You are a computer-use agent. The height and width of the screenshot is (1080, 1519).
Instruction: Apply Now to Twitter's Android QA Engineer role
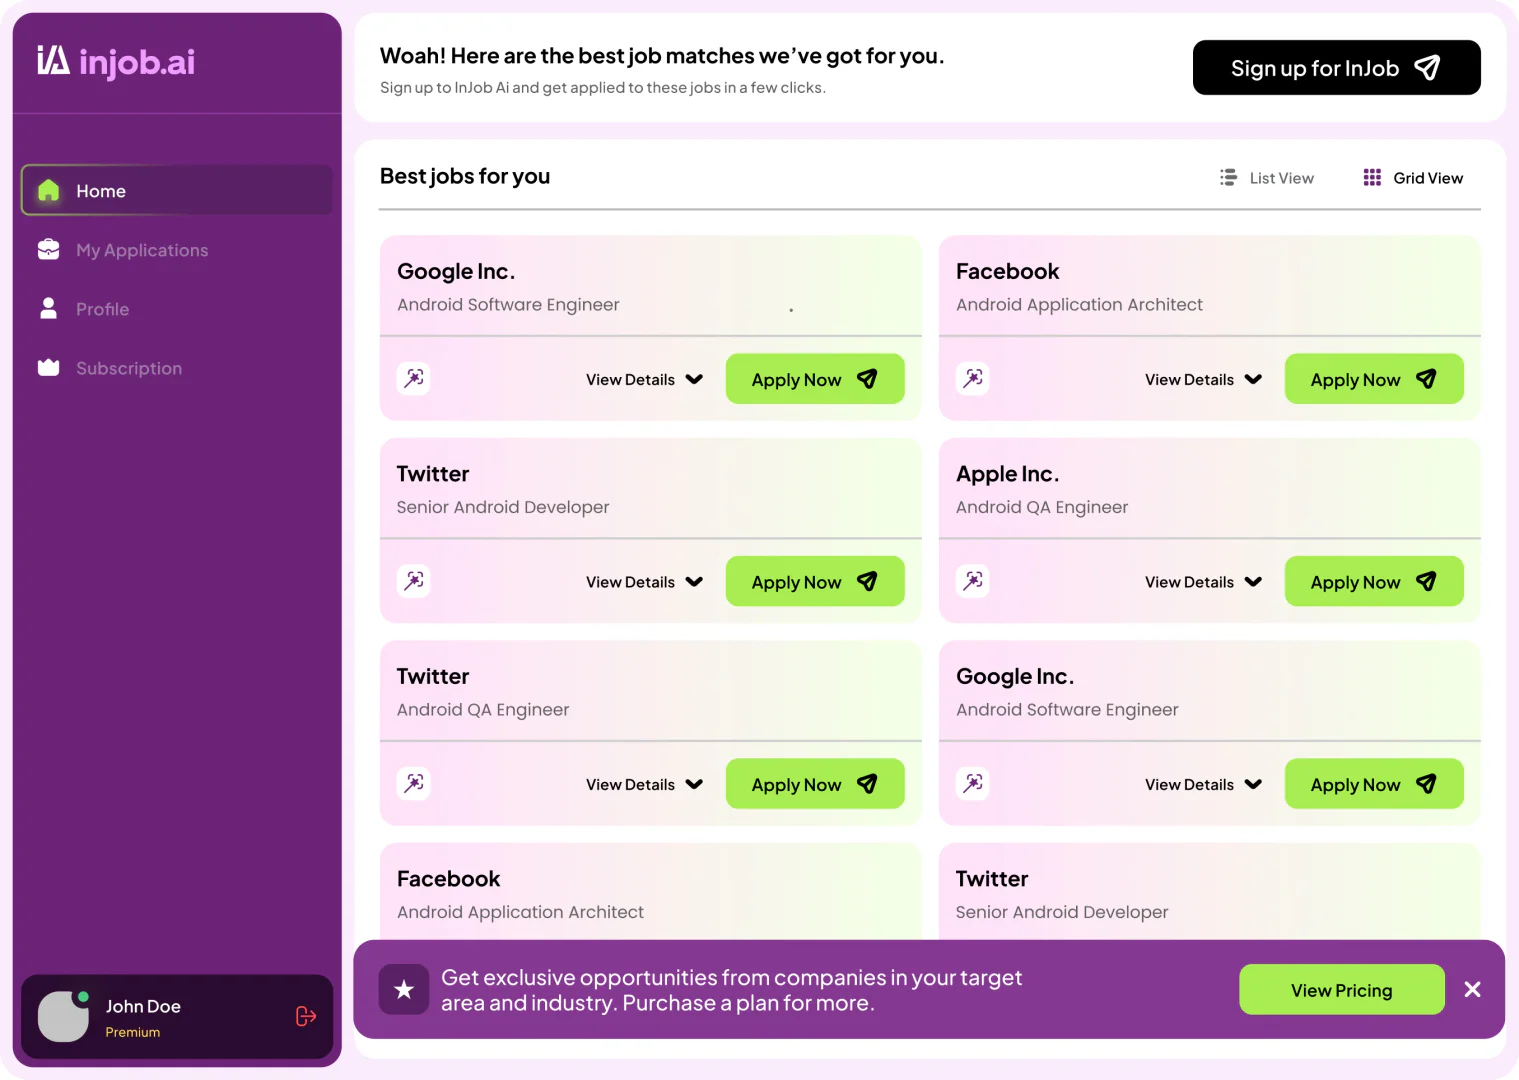point(814,783)
